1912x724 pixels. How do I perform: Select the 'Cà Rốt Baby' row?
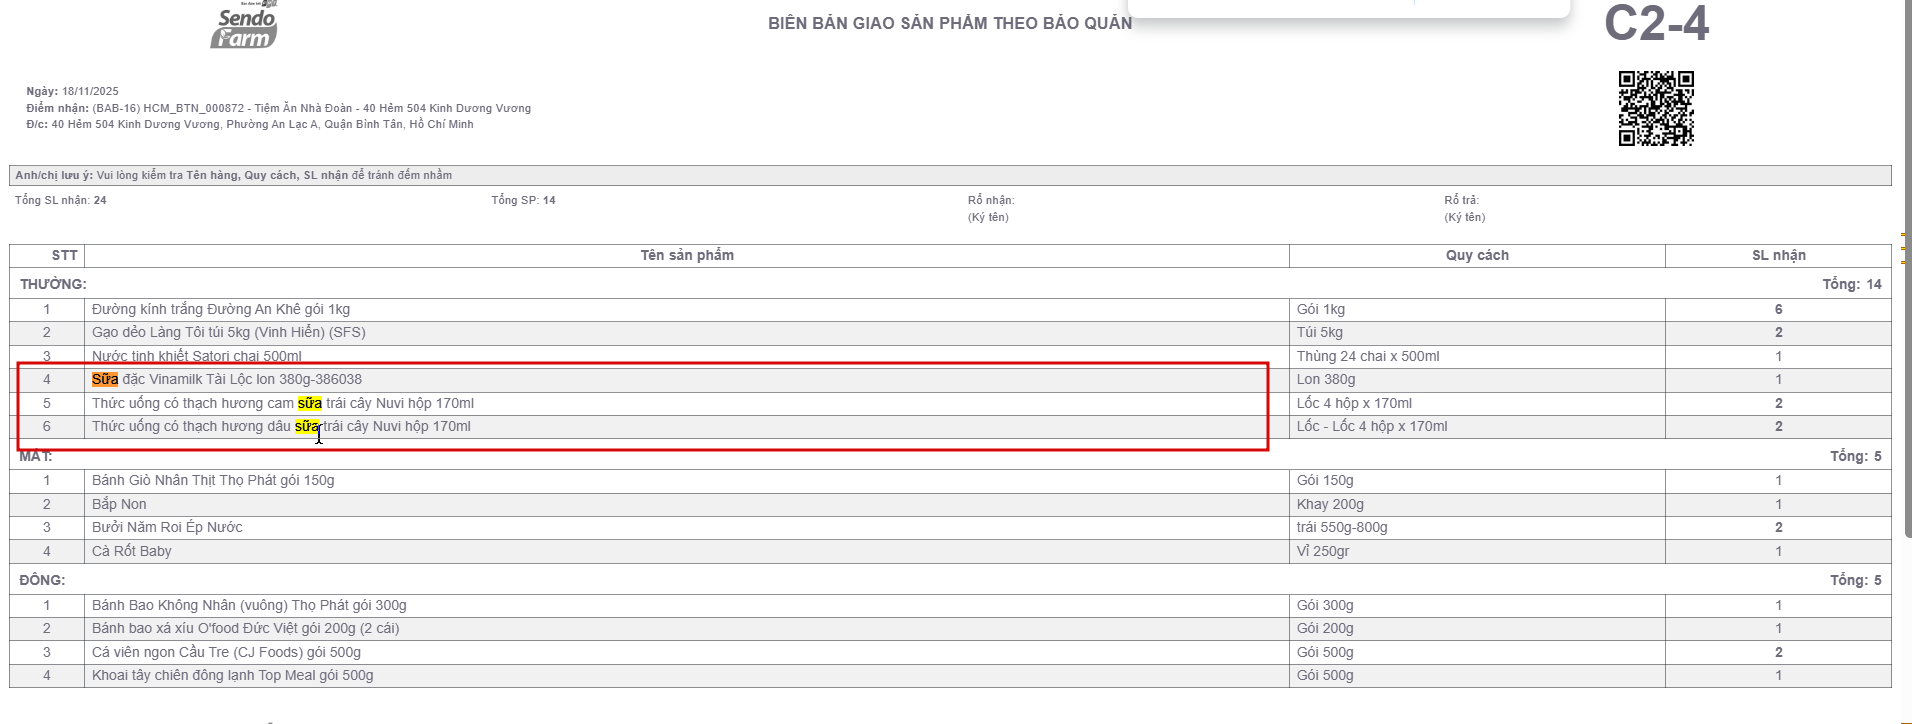[950, 551]
